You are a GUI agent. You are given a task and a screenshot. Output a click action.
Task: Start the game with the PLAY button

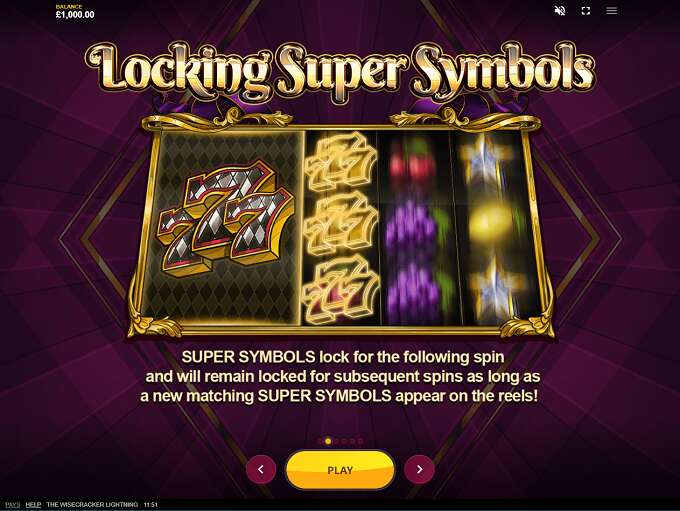[x=340, y=470]
